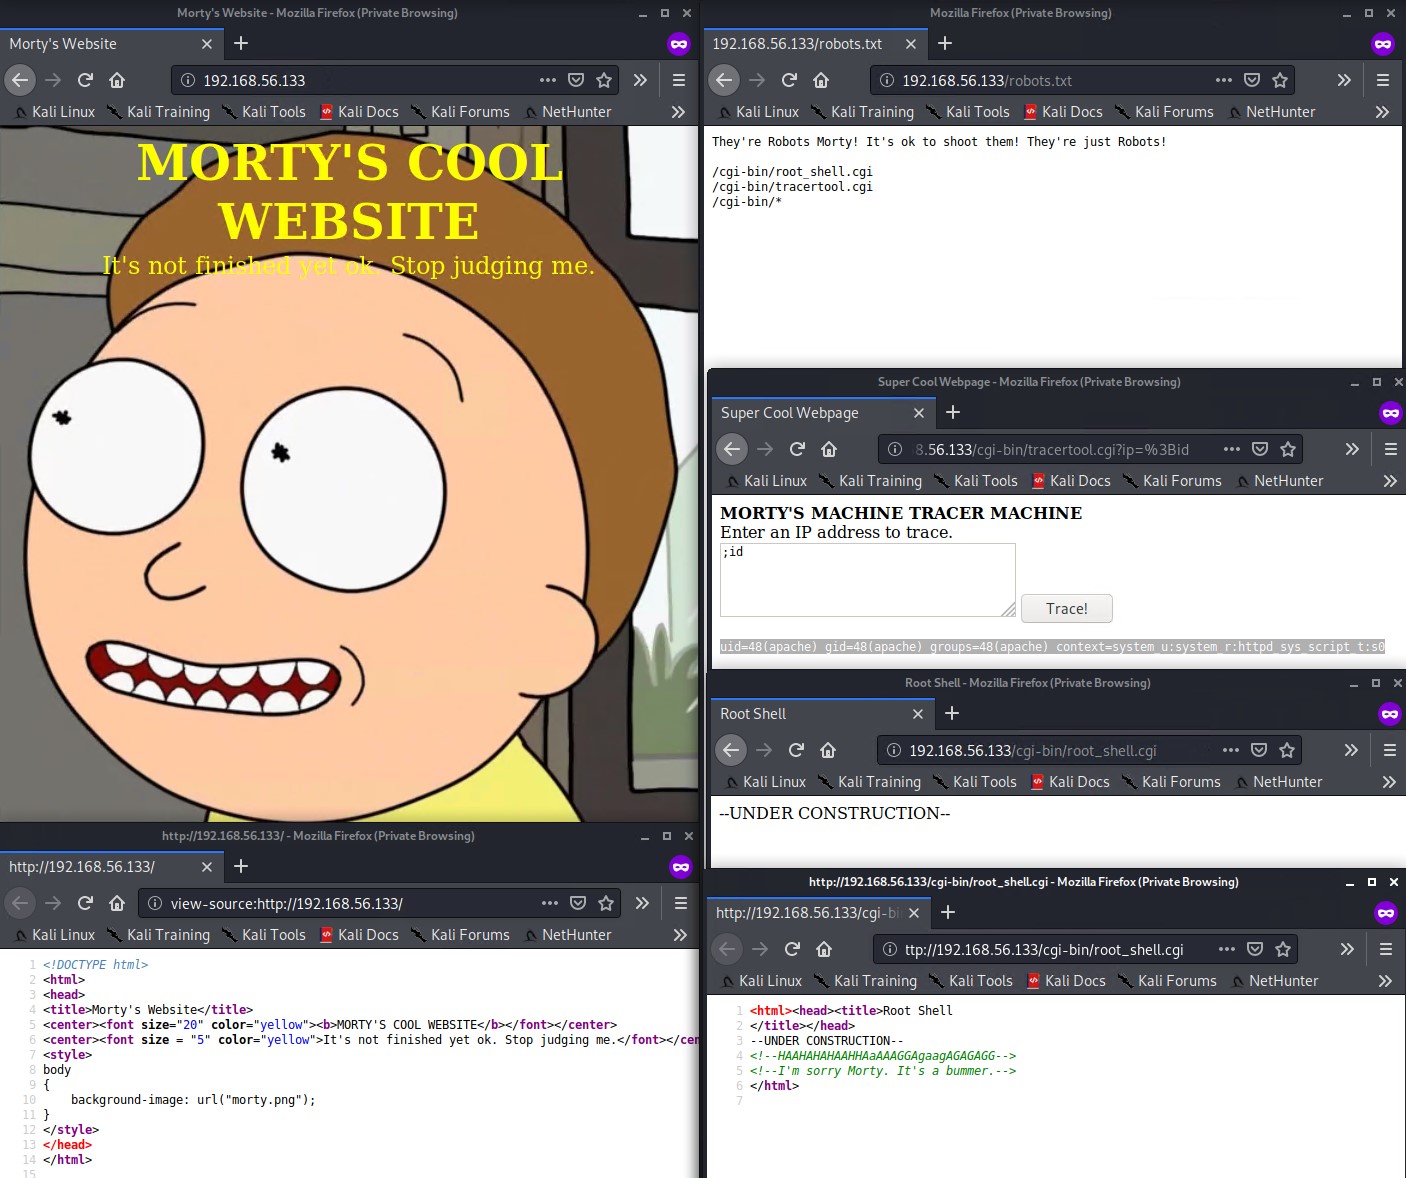Click site info icon in robots.txt URL bar

pyautogui.click(x=886, y=80)
